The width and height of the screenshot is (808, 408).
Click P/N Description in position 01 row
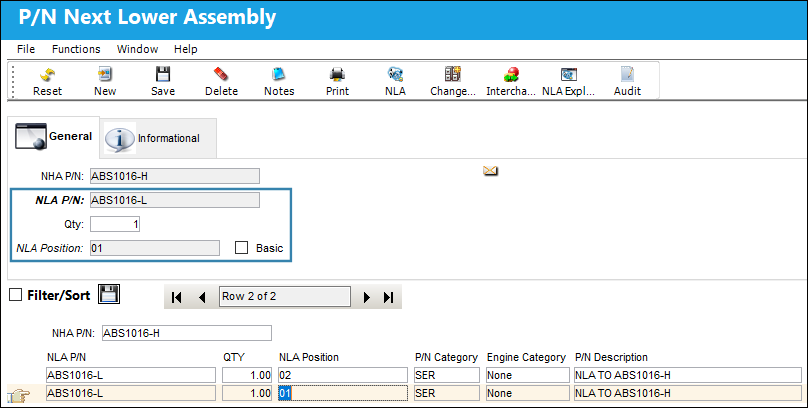(688, 393)
